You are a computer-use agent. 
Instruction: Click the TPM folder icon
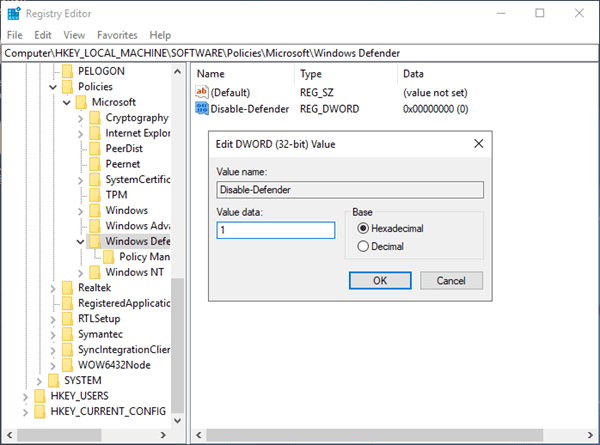[x=95, y=195]
